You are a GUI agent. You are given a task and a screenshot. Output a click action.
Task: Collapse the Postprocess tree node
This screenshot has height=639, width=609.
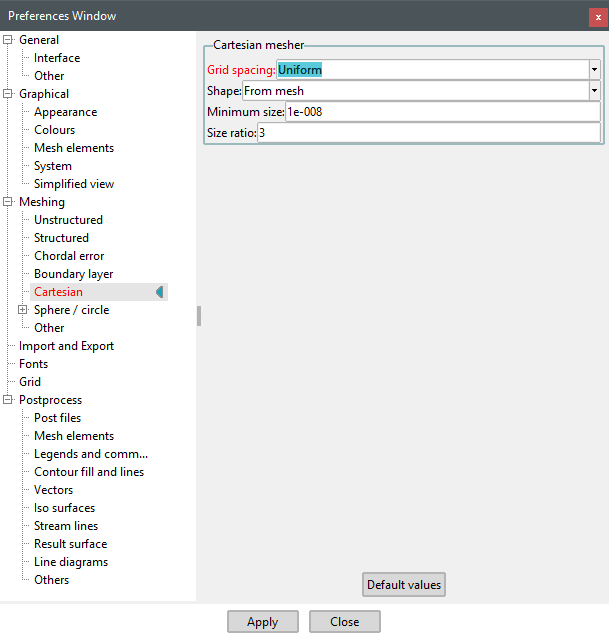pos(9,400)
